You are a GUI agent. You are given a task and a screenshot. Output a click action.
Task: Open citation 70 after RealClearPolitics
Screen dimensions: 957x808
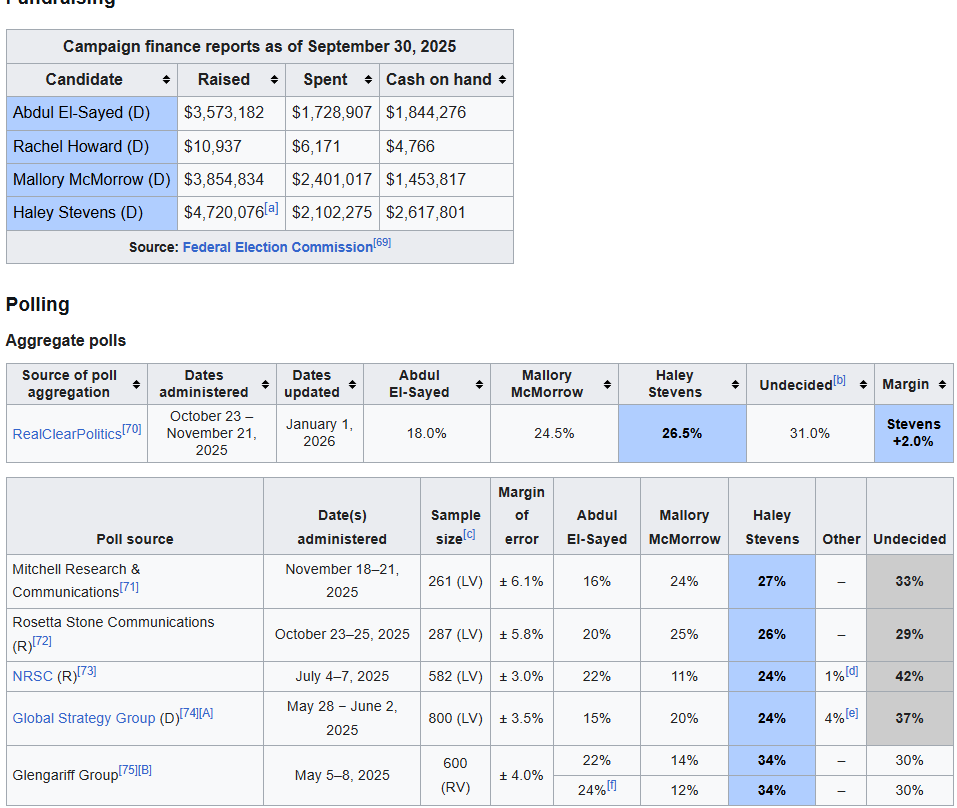pos(132,429)
